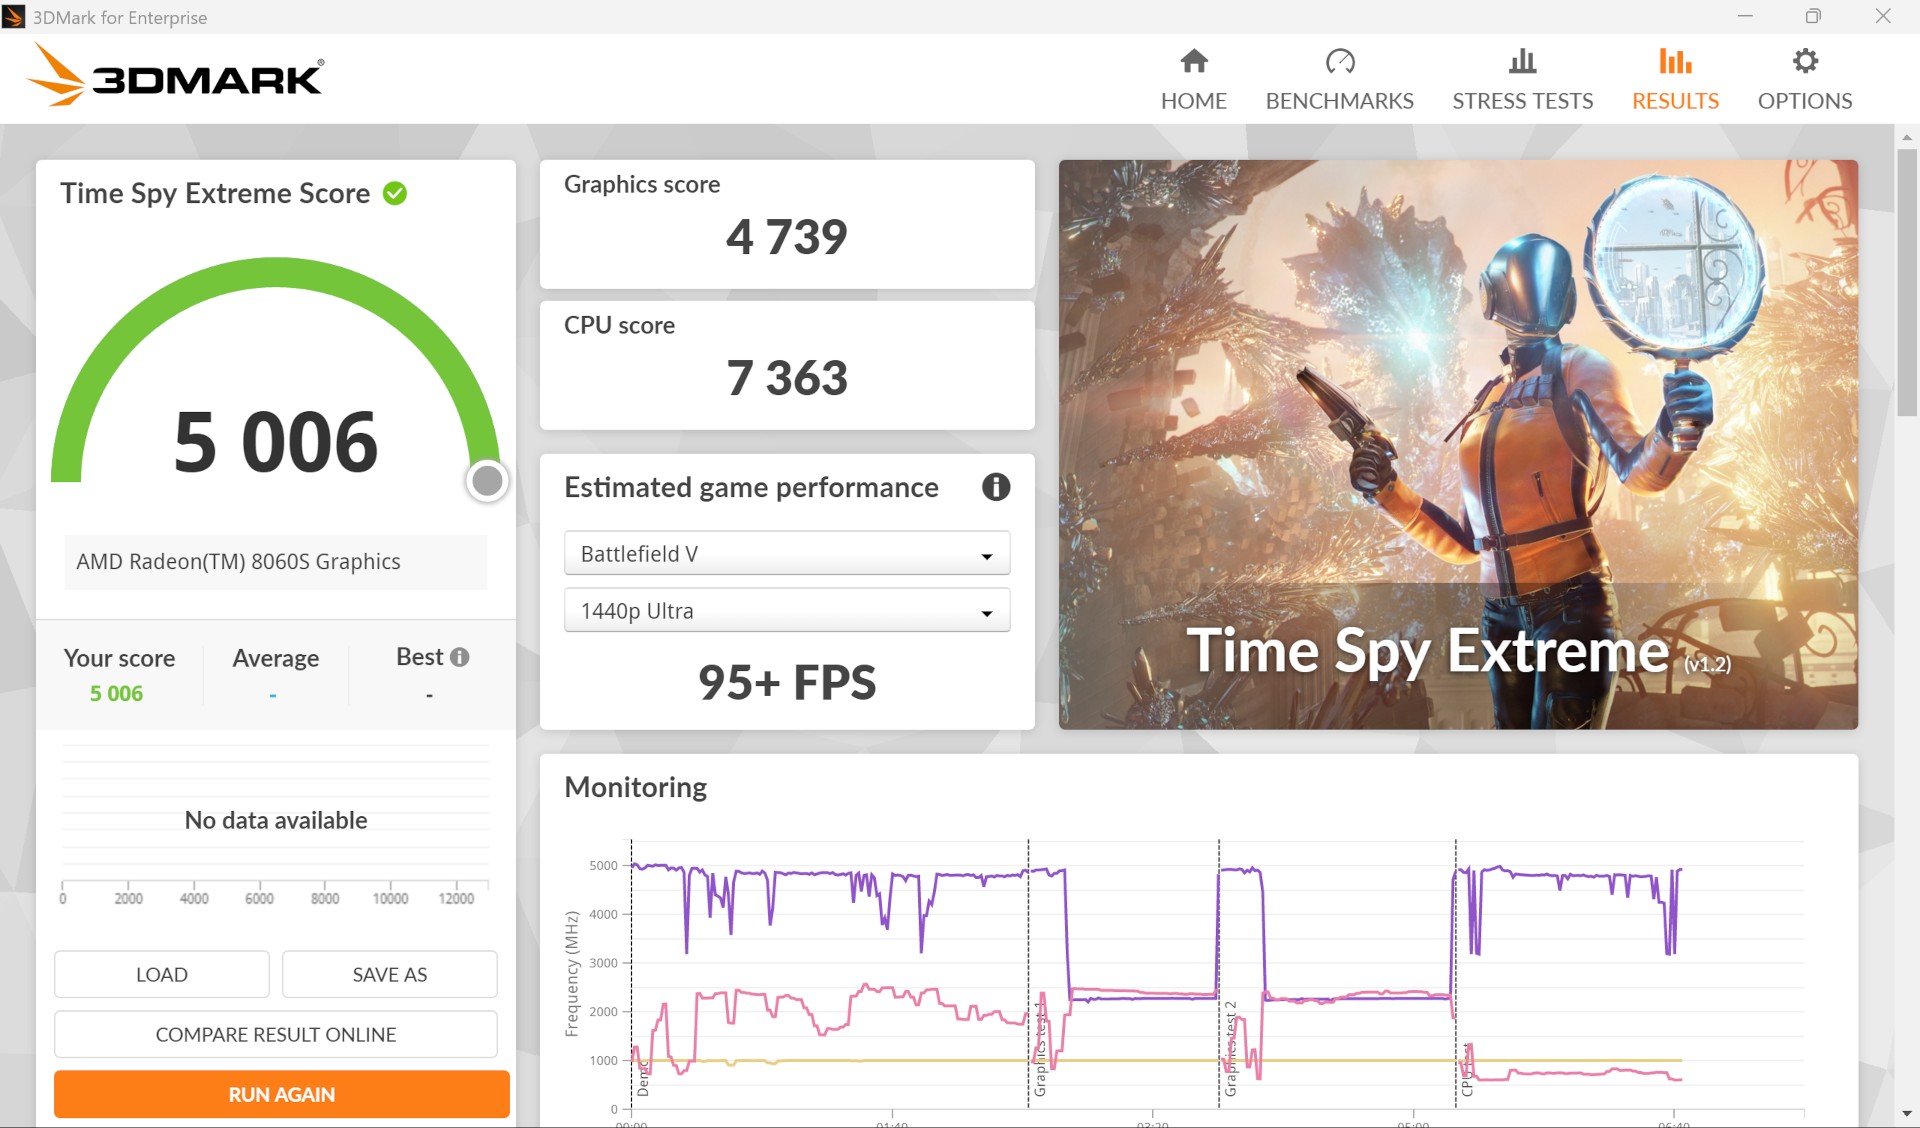Screen dimensions: 1920x1128
Task: Open the Benchmarks gauge icon
Action: (x=1339, y=62)
